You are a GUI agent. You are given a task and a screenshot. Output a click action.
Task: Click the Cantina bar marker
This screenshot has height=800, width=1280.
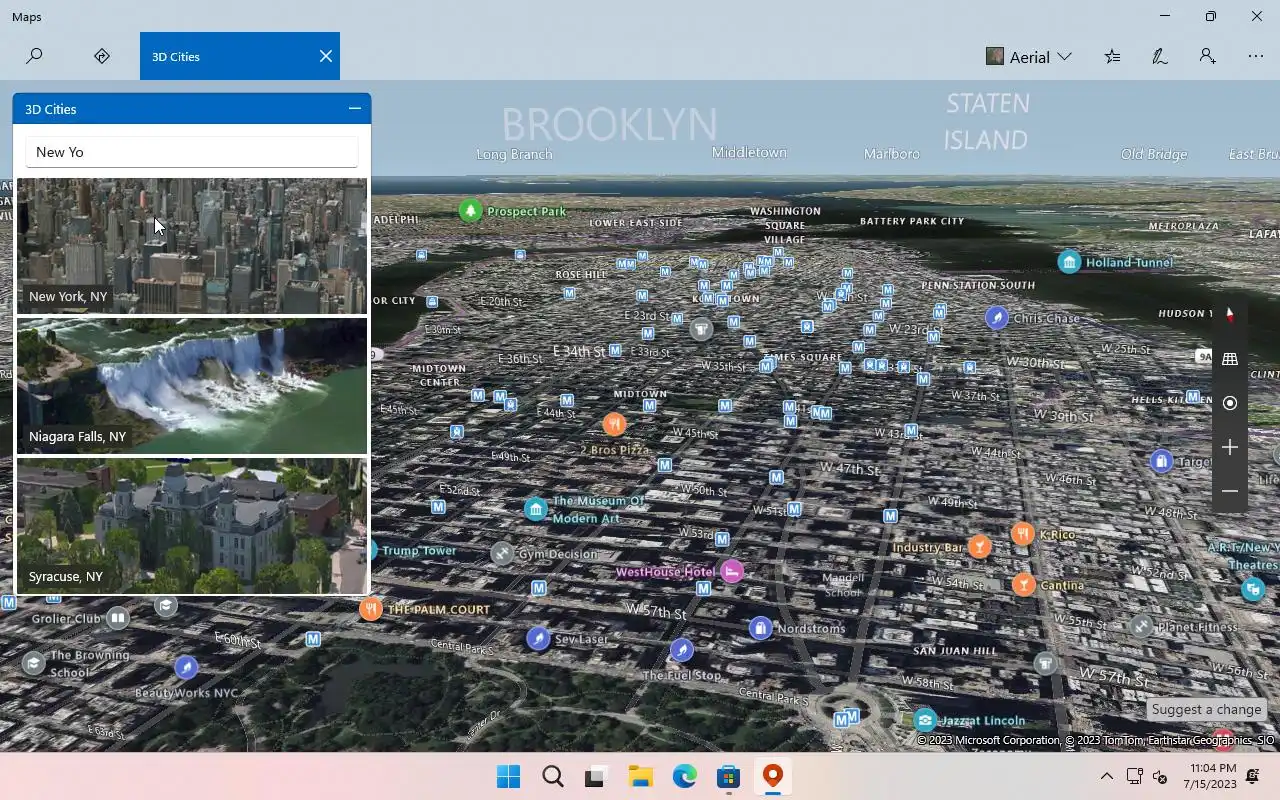tap(1023, 584)
